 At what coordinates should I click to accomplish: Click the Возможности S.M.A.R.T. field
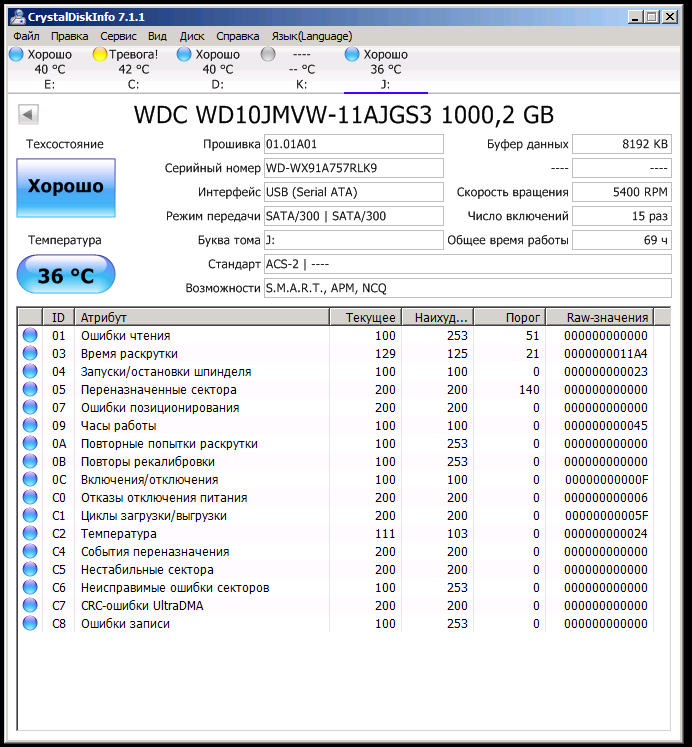pyautogui.click(x=468, y=288)
